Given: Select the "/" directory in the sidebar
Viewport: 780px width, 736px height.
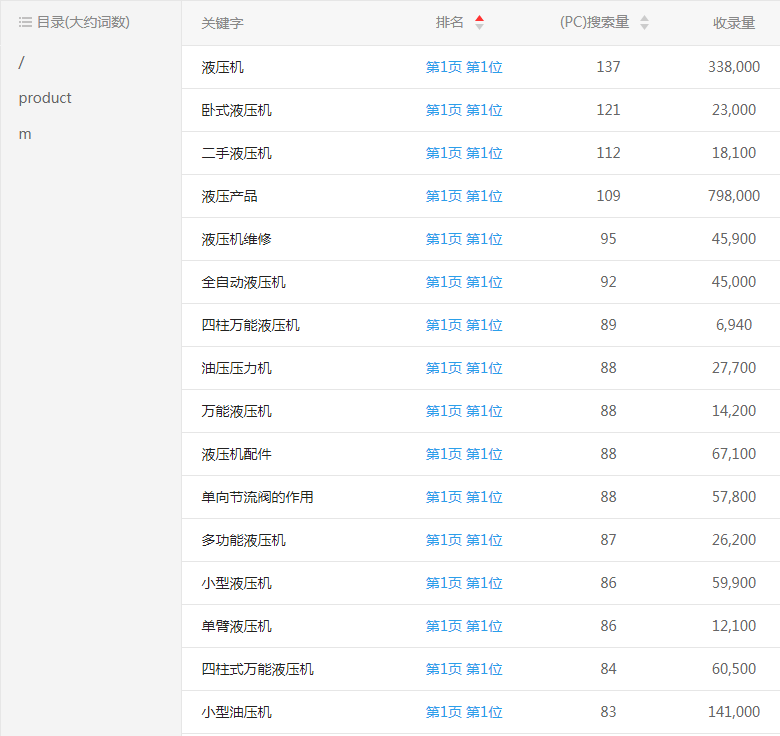Looking at the screenshot, I should pyautogui.click(x=22, y=62).
